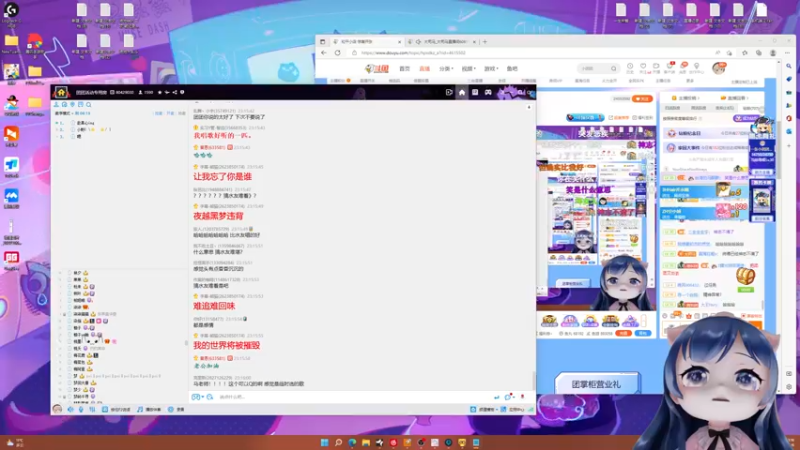Open the Douyu user avatar in page header
The width and height of the screenshot is (800, 450).
coord(719,68)
